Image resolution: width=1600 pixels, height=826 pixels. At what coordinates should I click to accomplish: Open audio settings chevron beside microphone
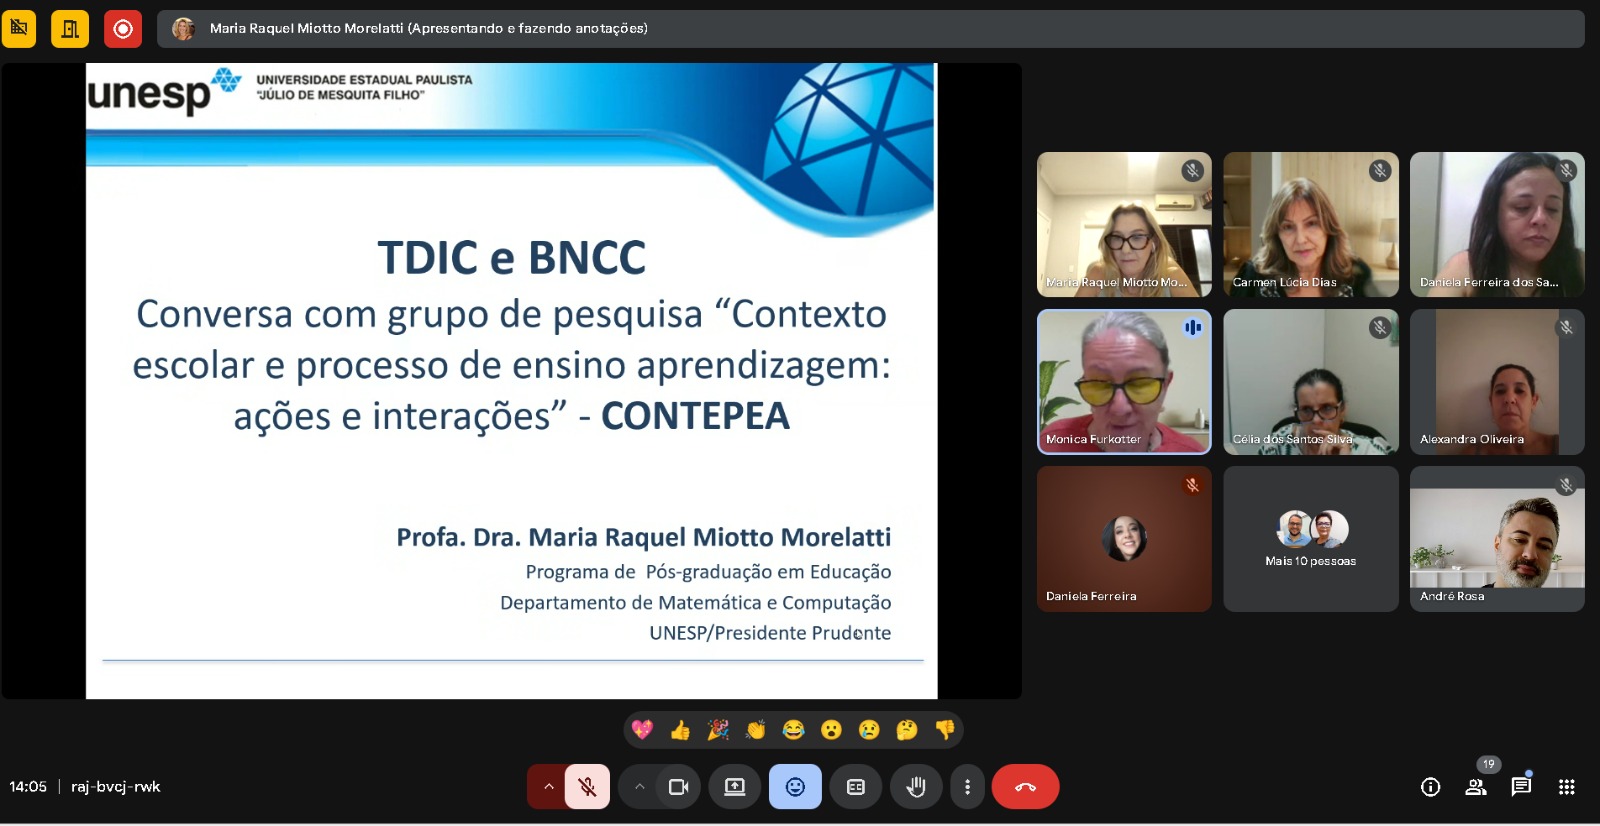548,787
